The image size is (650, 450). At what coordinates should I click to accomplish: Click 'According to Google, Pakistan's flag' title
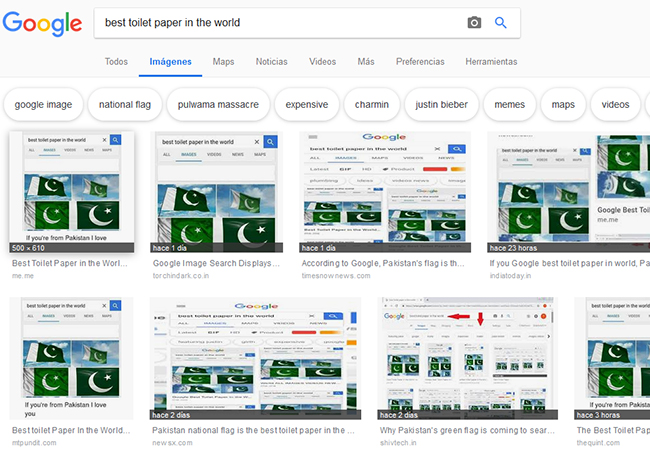[x=383, y=263]
